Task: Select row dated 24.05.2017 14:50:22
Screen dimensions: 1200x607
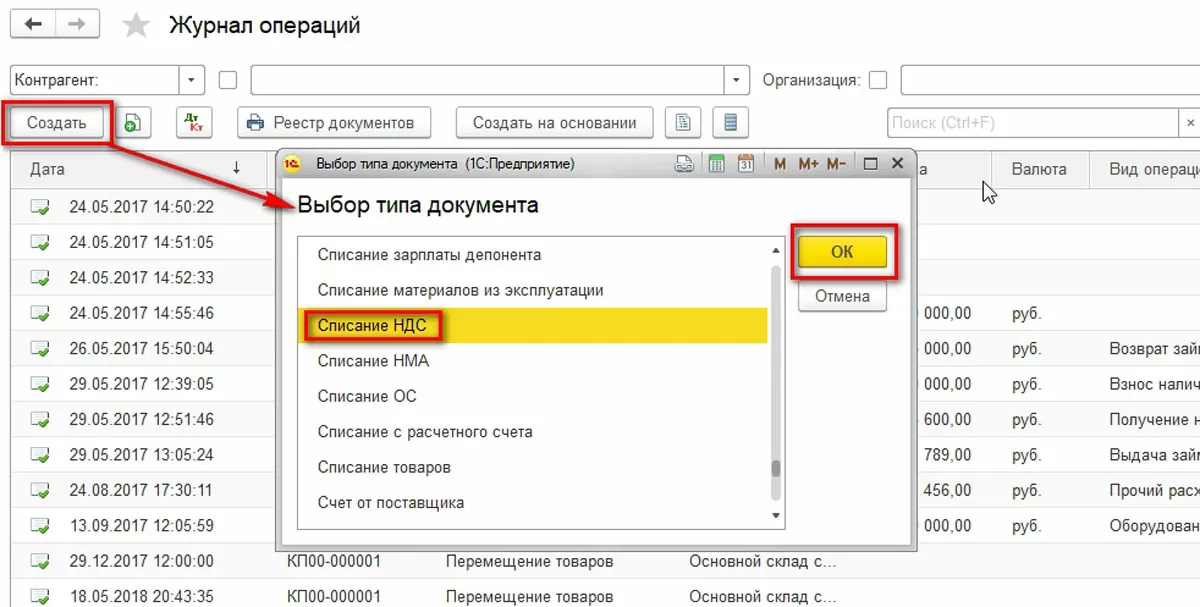Action: (x=140, y=207)
